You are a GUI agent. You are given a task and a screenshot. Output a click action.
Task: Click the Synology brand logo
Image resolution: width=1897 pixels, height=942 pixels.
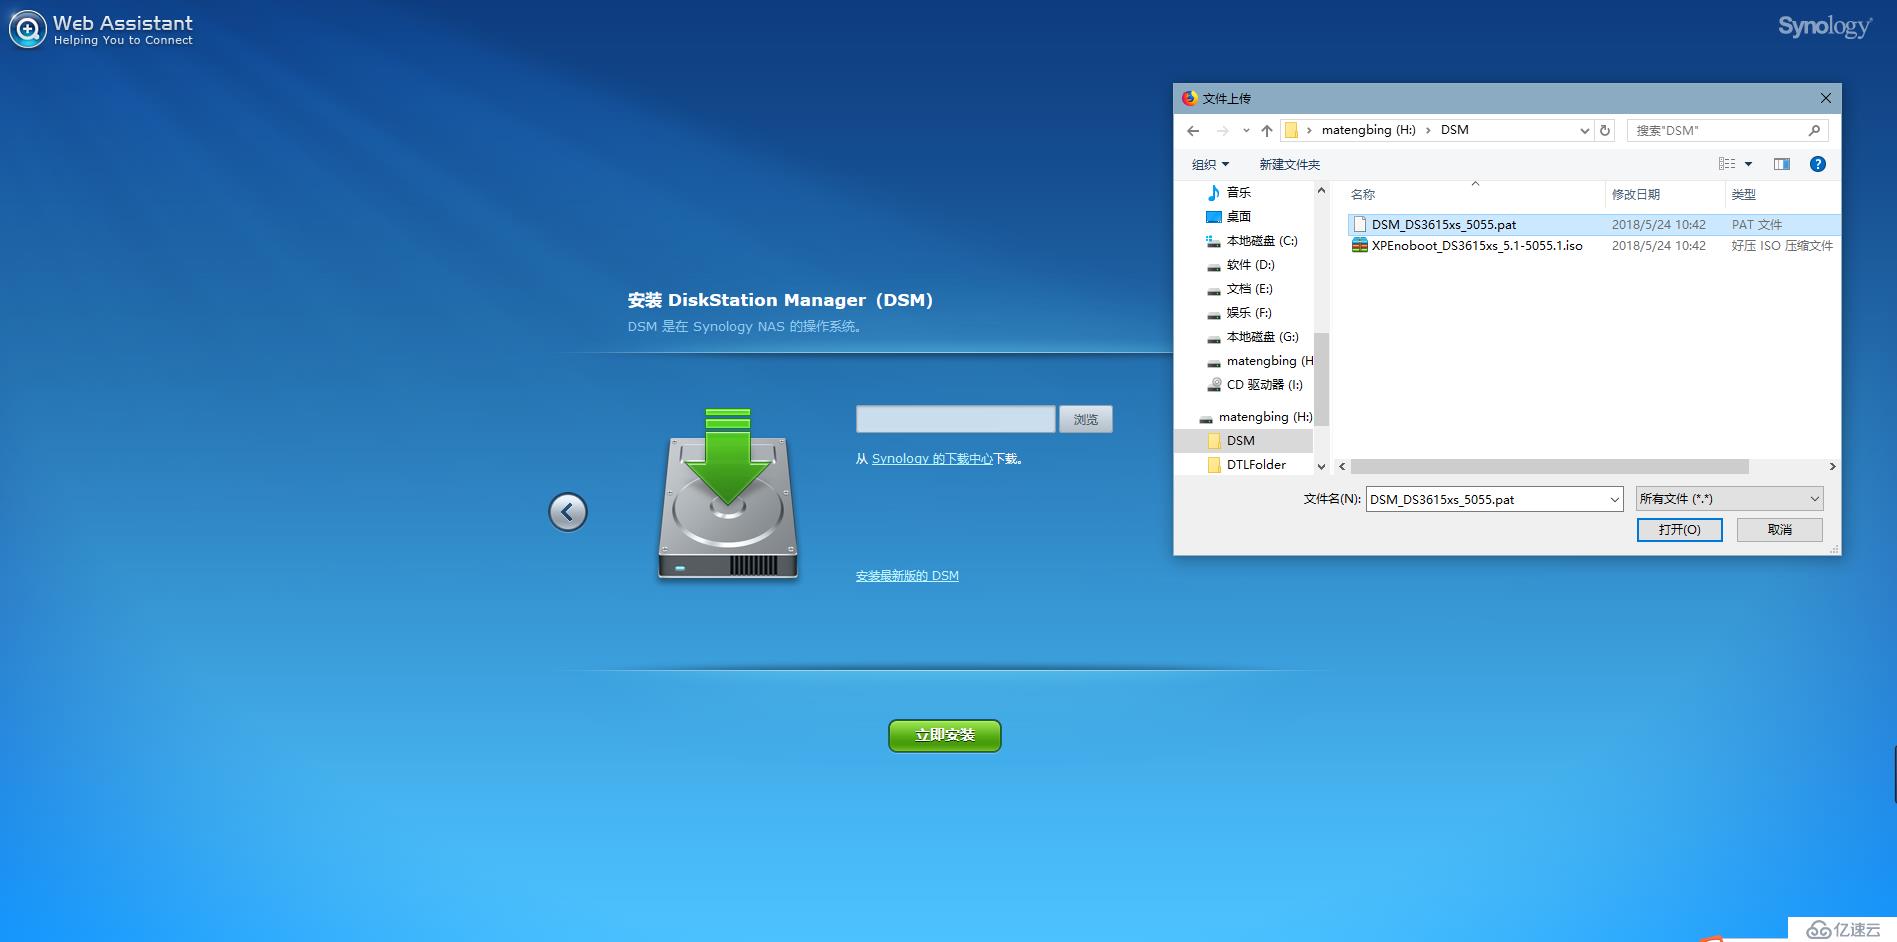[x=1824, y=27]
